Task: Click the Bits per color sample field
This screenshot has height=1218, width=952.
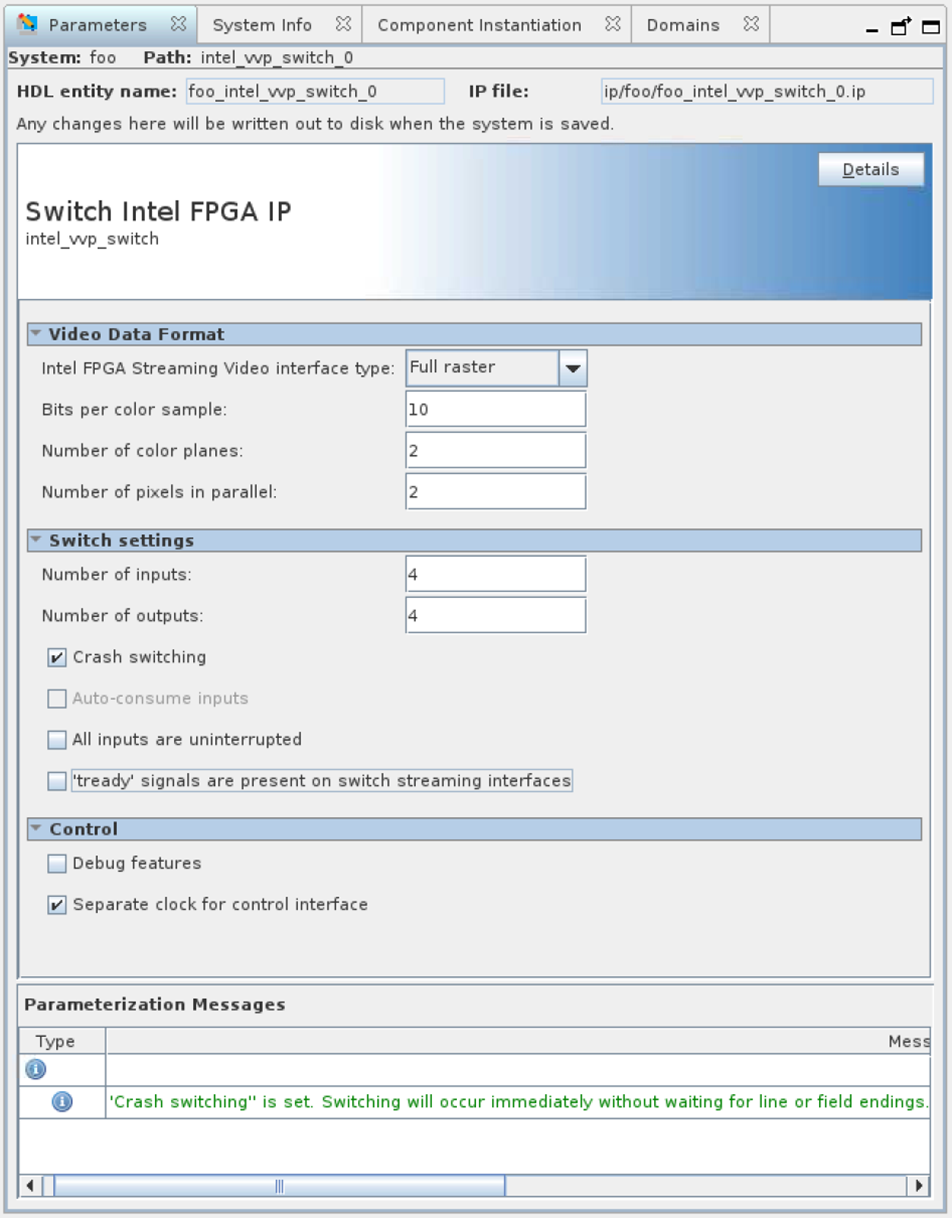Action: click(x=495, y=409)
